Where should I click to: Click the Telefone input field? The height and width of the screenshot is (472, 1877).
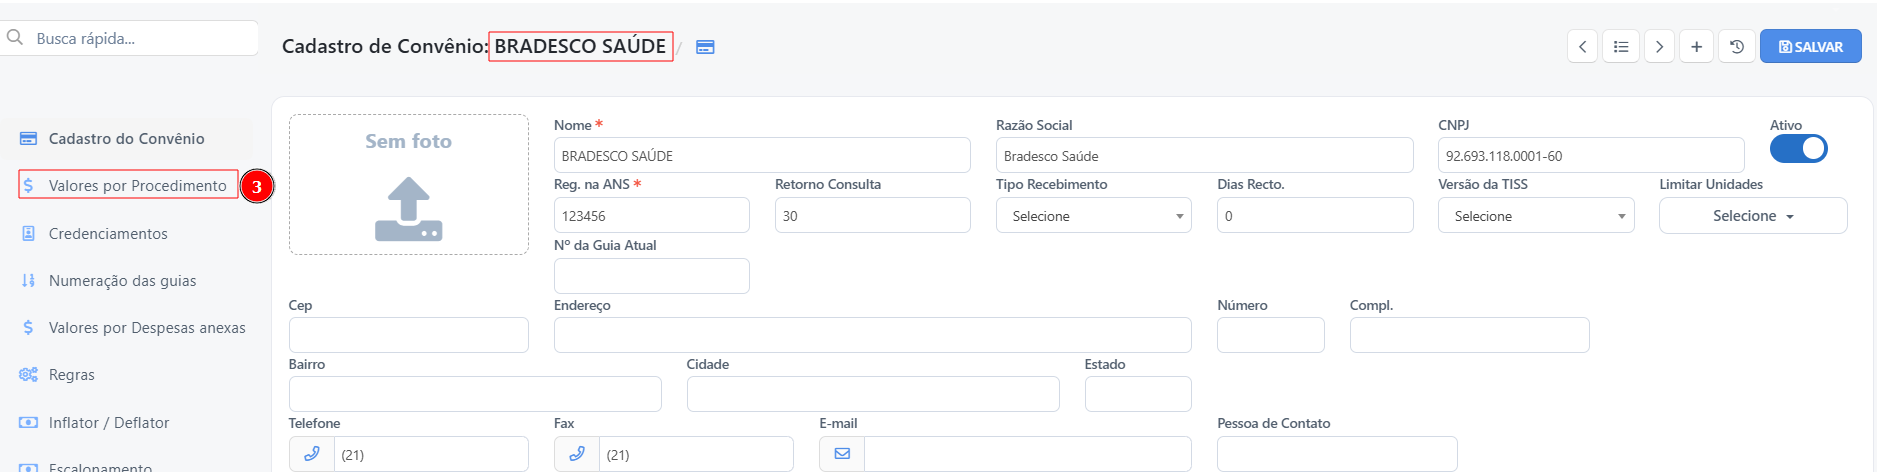[x=431, y=454]
